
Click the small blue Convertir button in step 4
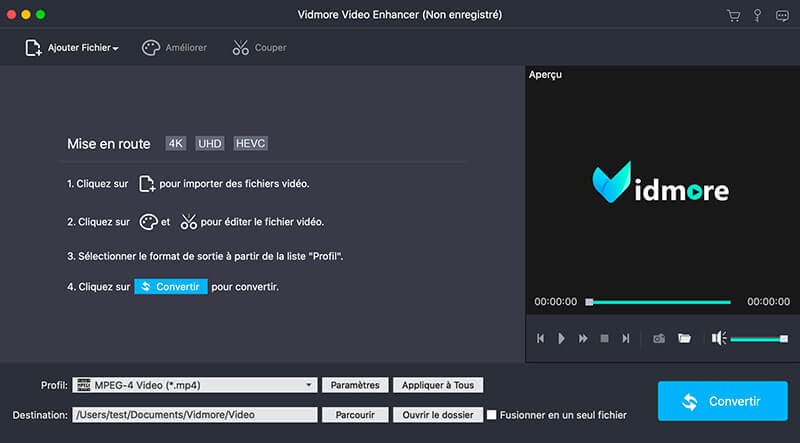(171, 286)
